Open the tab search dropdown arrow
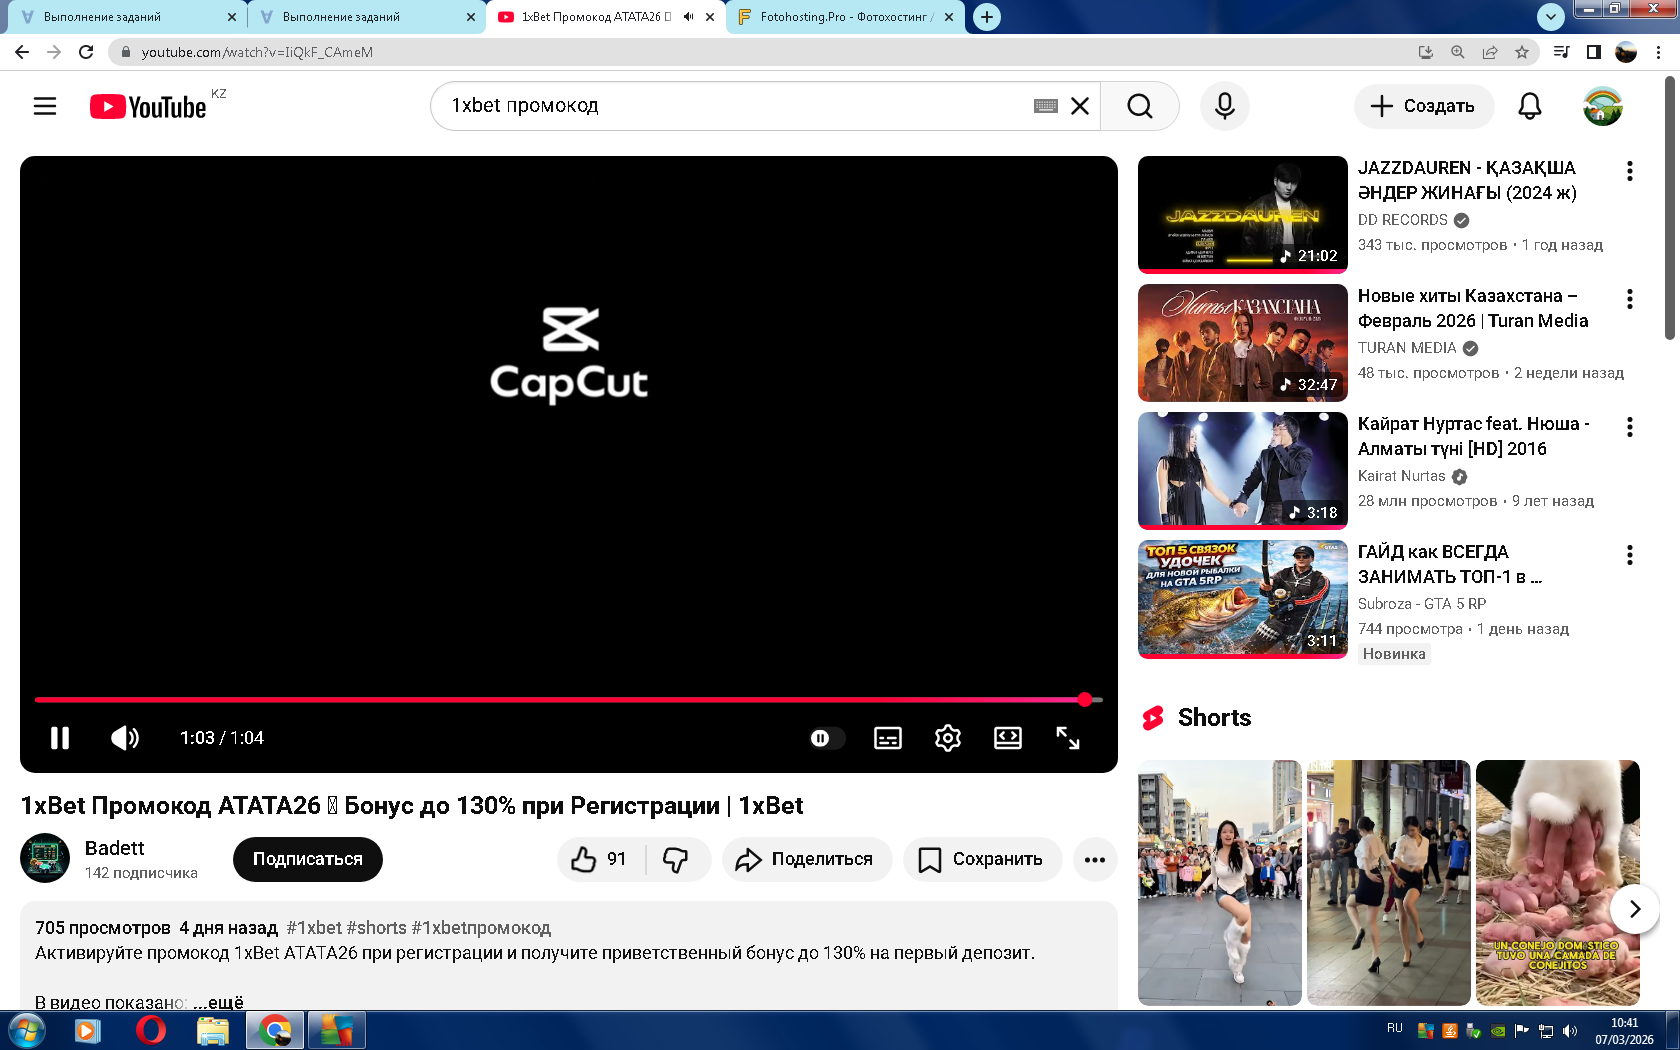Image resolution: width=1680 pixels, height=1050 pixels. tap(1550, 17)
